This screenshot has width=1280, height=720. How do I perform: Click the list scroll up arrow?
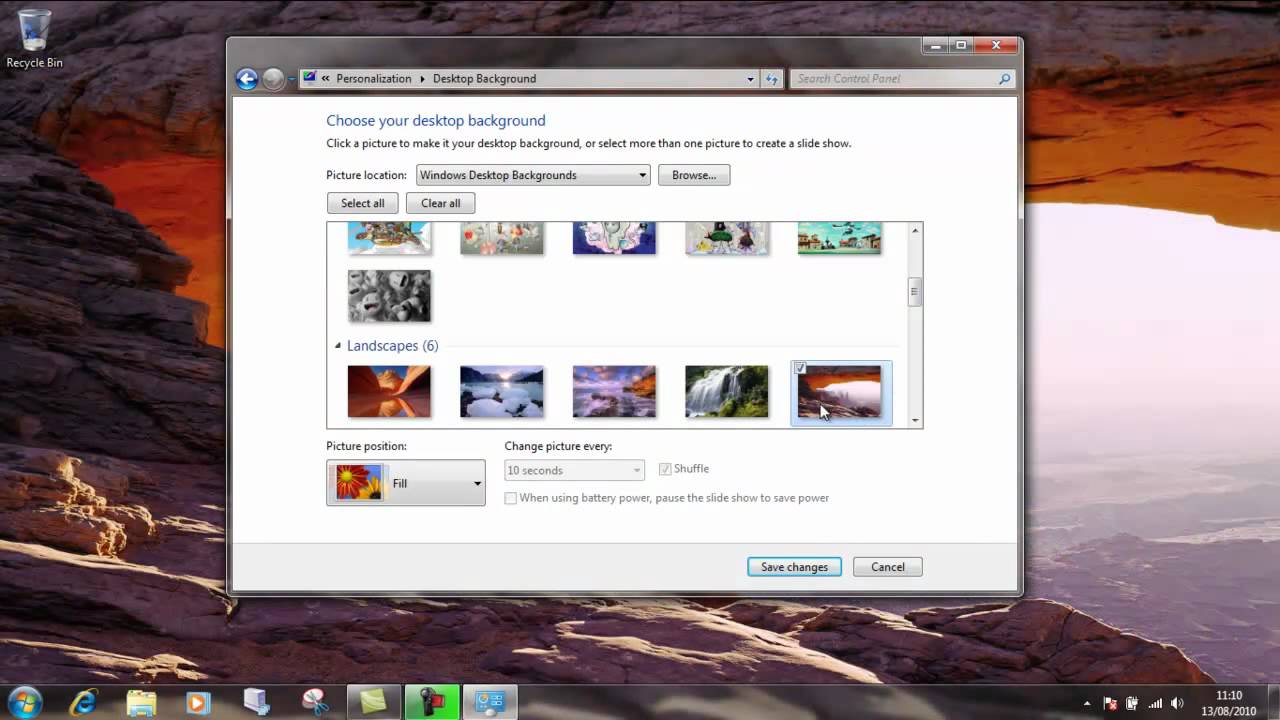pyautogui.click(x=914, y=231)
